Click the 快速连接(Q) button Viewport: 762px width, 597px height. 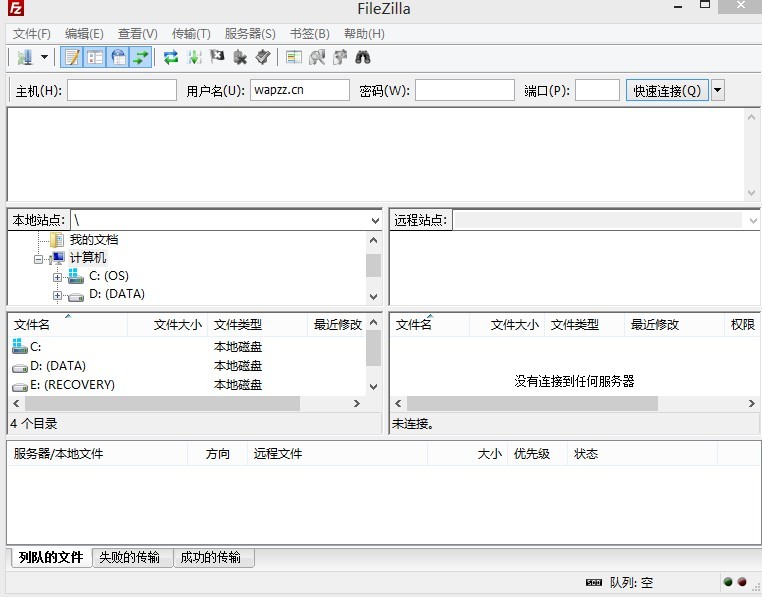pos(667,91)
